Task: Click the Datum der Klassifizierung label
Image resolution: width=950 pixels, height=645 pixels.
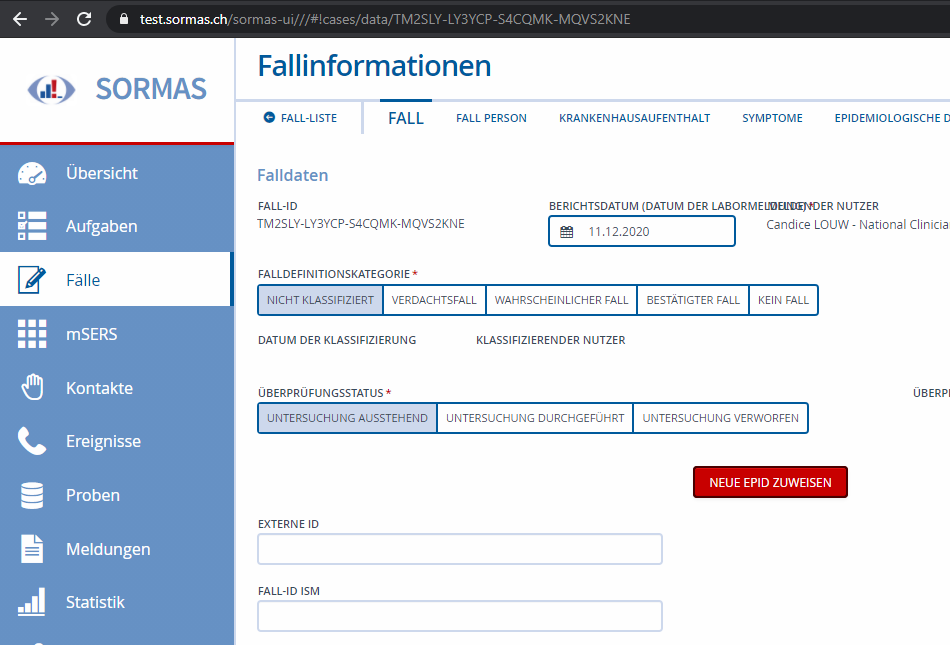Action: [x=337, y=340]
